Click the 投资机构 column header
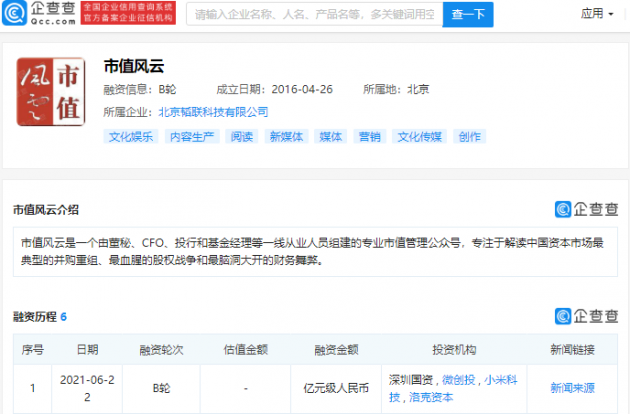The width and height of the screenshot is (630, 414). 454,350
